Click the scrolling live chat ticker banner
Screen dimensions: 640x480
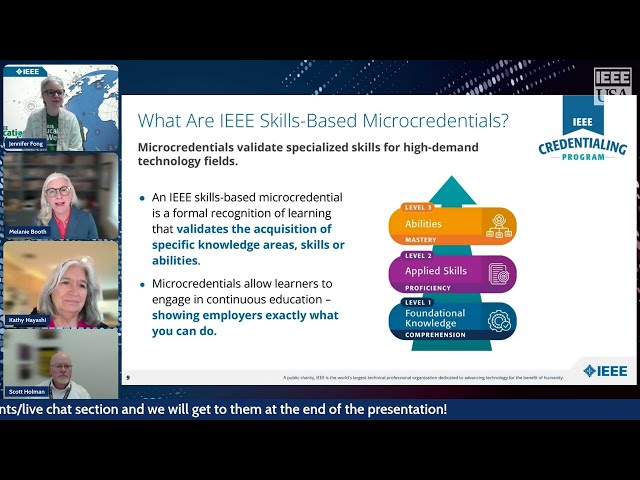320,409
